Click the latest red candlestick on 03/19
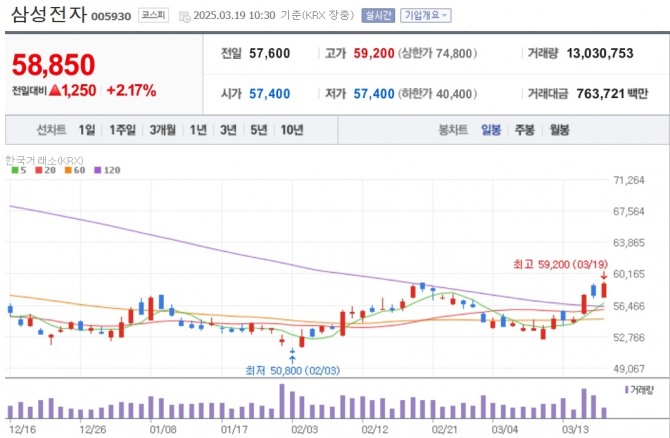The width and height of the screenshot is (670, 438). [x=604, y=290]
